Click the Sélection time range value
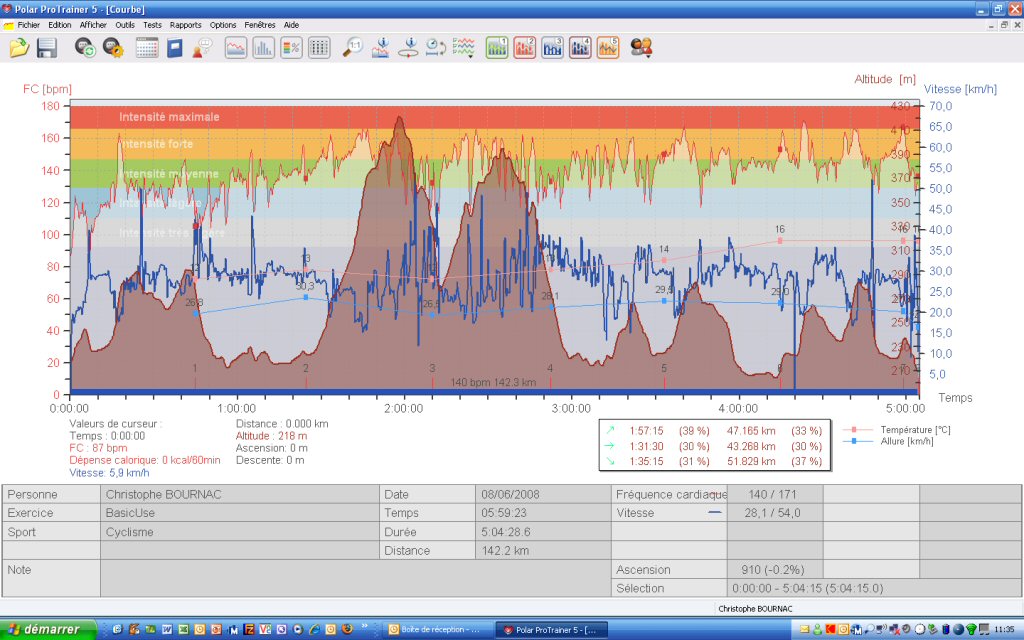This screenshot has height=640, width=1024. pyautogui.click(x=807, y=588)
